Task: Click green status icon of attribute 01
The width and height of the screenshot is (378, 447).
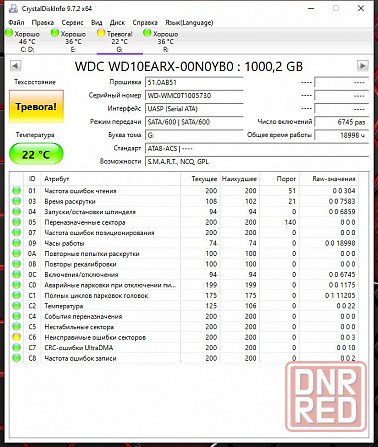Action: pyautogui.click(x=16, y=191)
